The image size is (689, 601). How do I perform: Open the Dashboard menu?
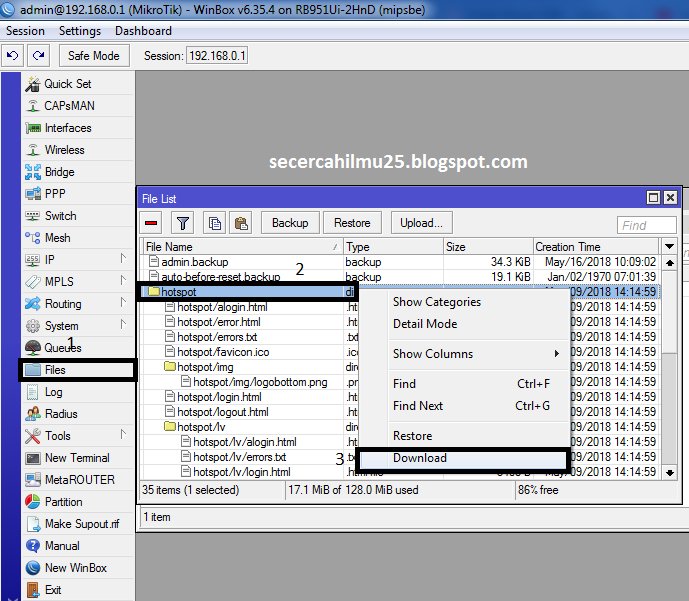click(143, 31)
